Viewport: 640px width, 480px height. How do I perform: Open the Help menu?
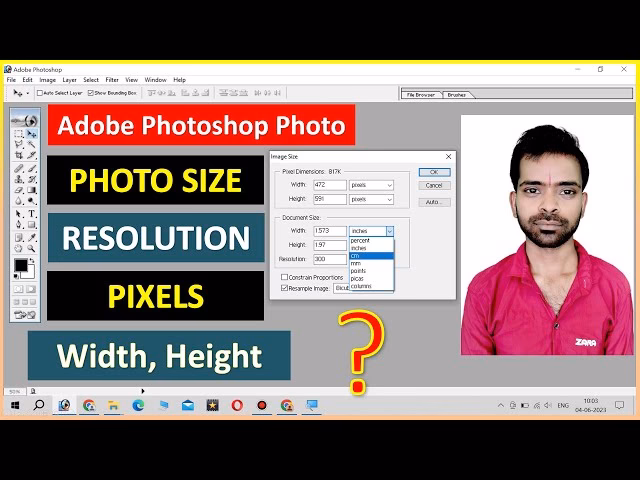[180, 80]
